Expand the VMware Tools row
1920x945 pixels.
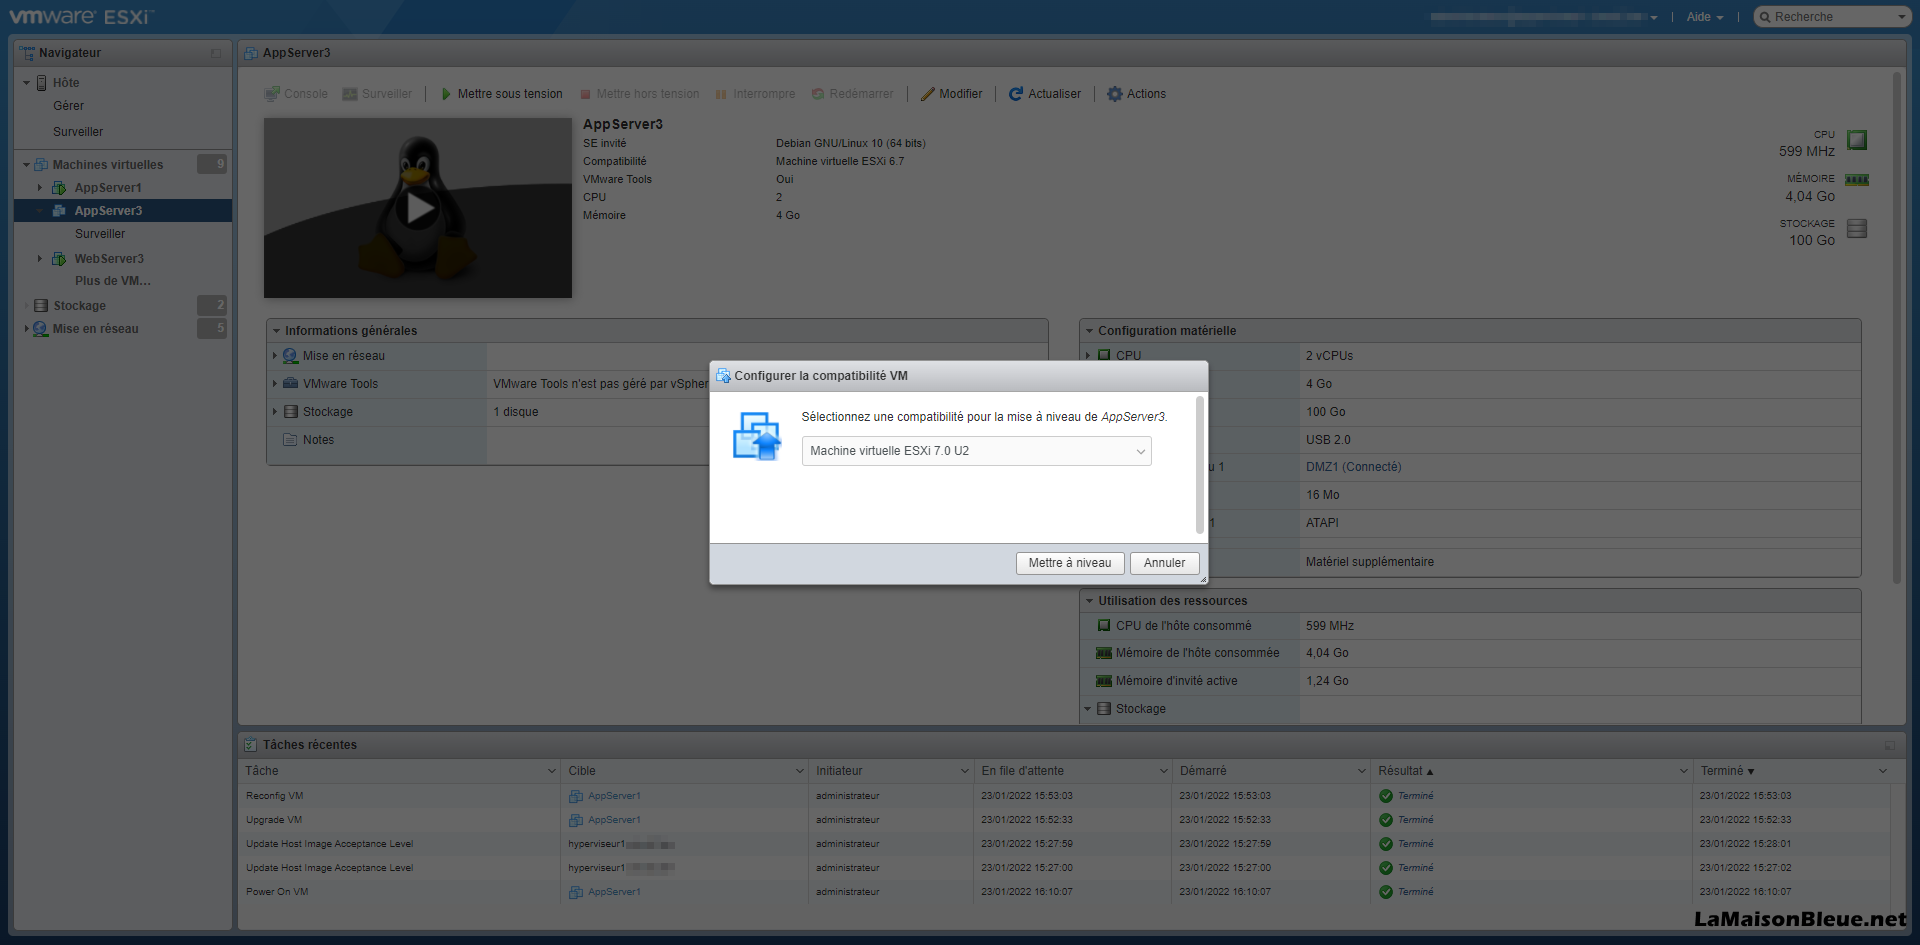point(275,384)
